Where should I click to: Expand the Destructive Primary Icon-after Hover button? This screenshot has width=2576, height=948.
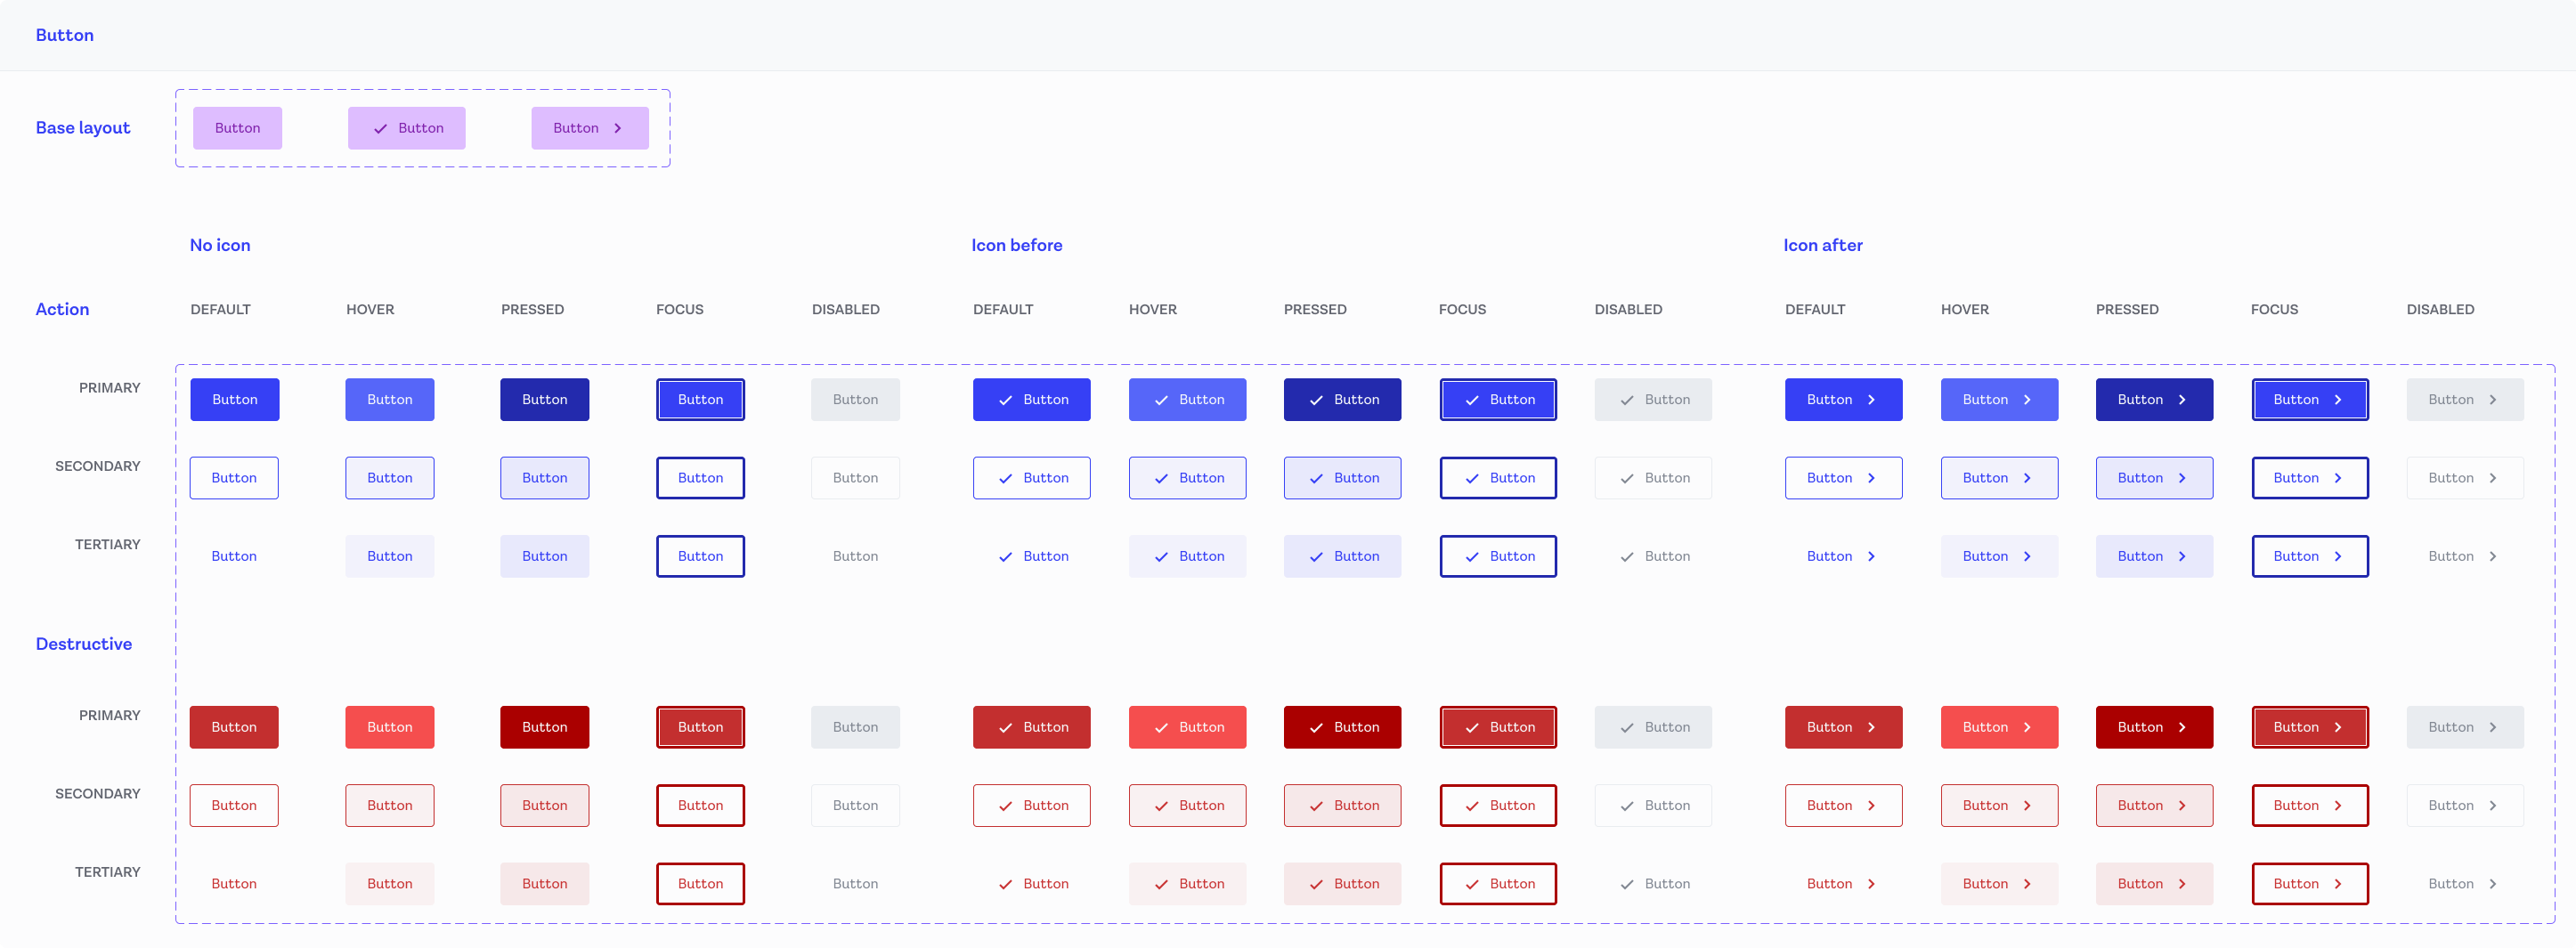[1999, 727]
